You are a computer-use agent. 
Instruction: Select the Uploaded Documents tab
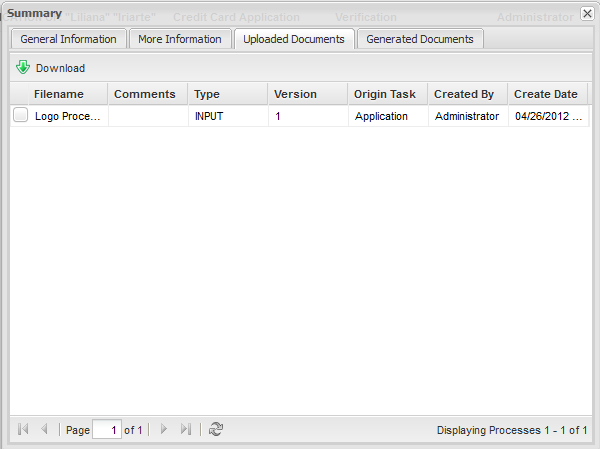click(x=294, y=39)
